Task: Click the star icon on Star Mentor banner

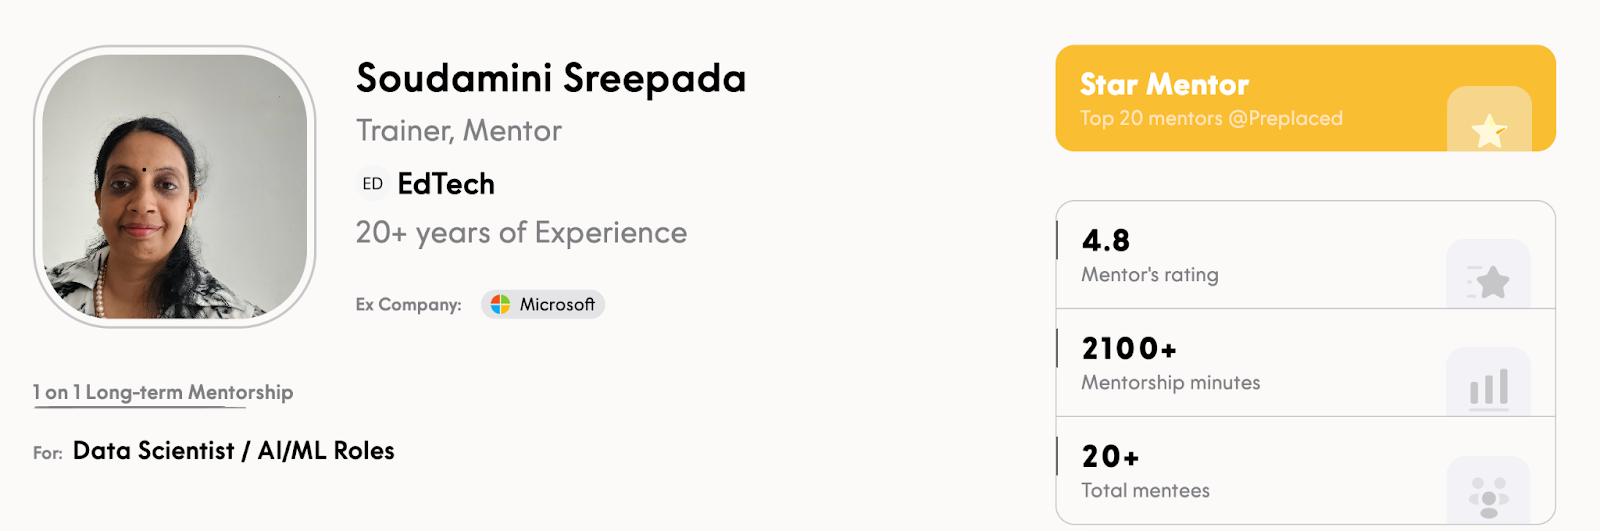Action: [x=1489, y=130]
